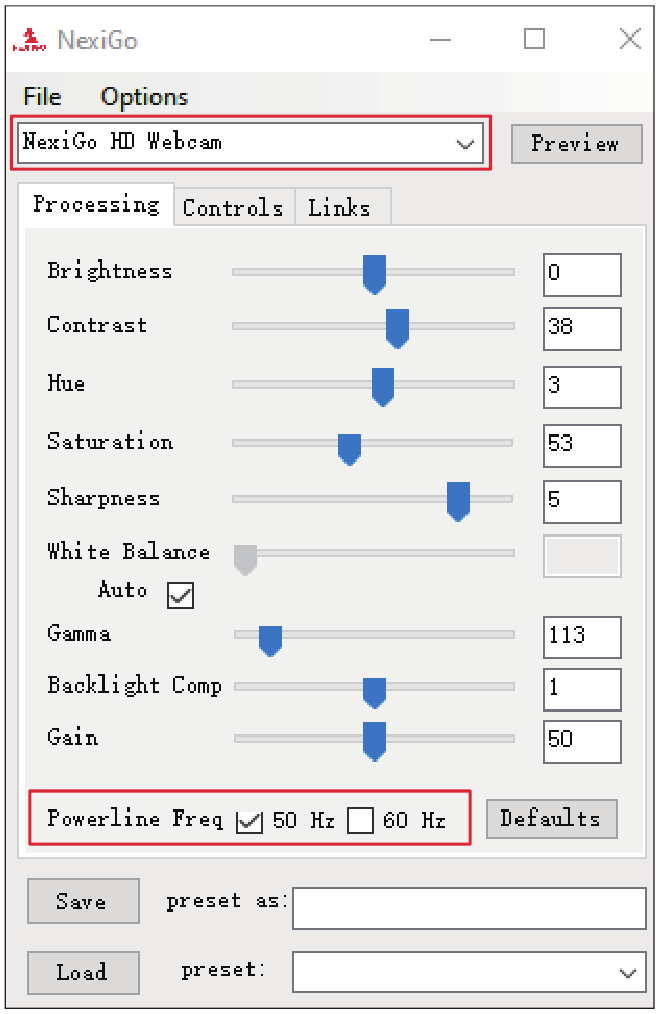This screenshot has width=659, height=1014.
Task: Click the NexiGo logo icon in title bar
Action: coord(30,40)
